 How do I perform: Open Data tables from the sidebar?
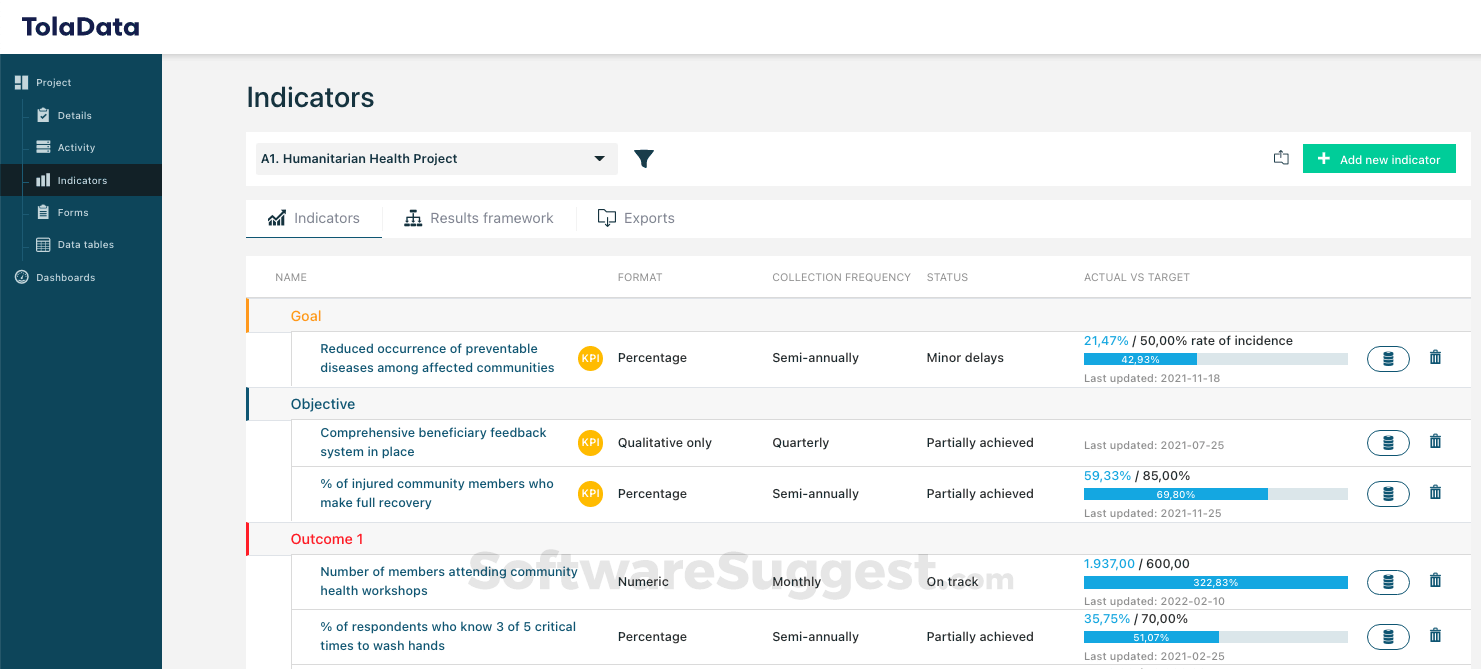(x=87, y=244)
